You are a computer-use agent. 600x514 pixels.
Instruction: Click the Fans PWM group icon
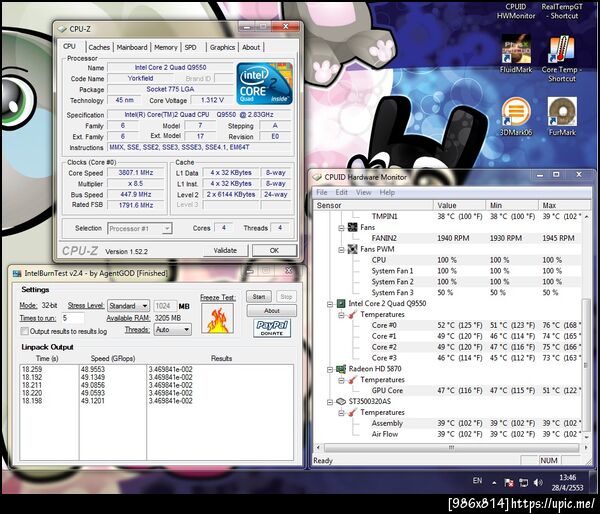coord(352,249)
